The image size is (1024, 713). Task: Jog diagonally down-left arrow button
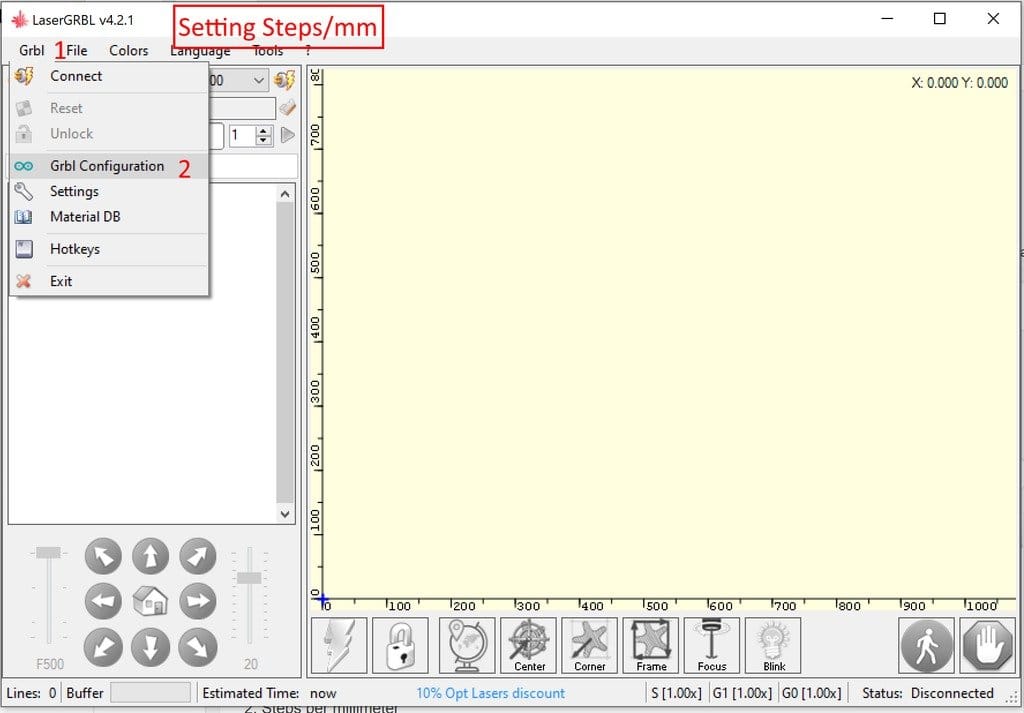coord(103,647)
